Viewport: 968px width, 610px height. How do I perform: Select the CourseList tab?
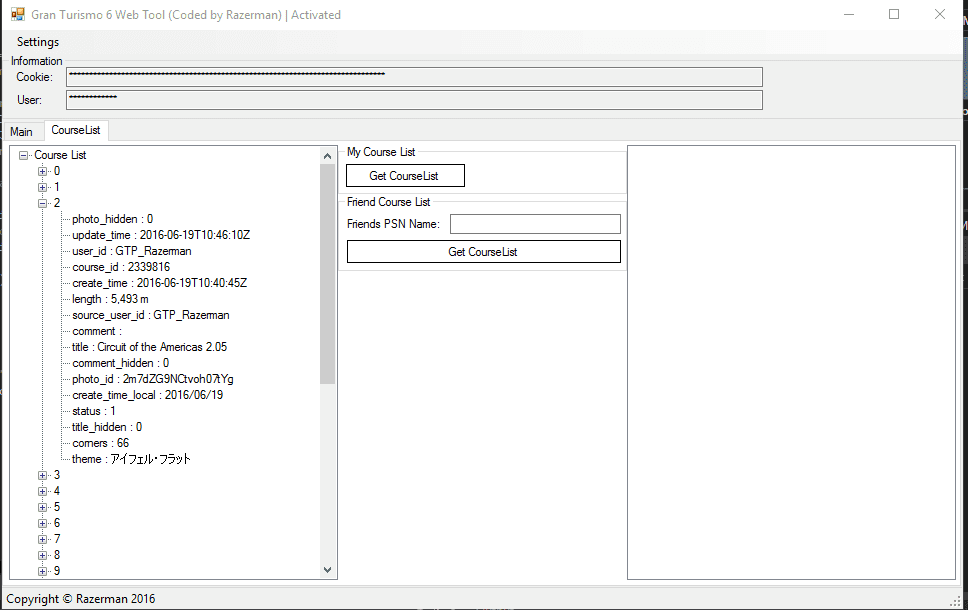(76, 130)
